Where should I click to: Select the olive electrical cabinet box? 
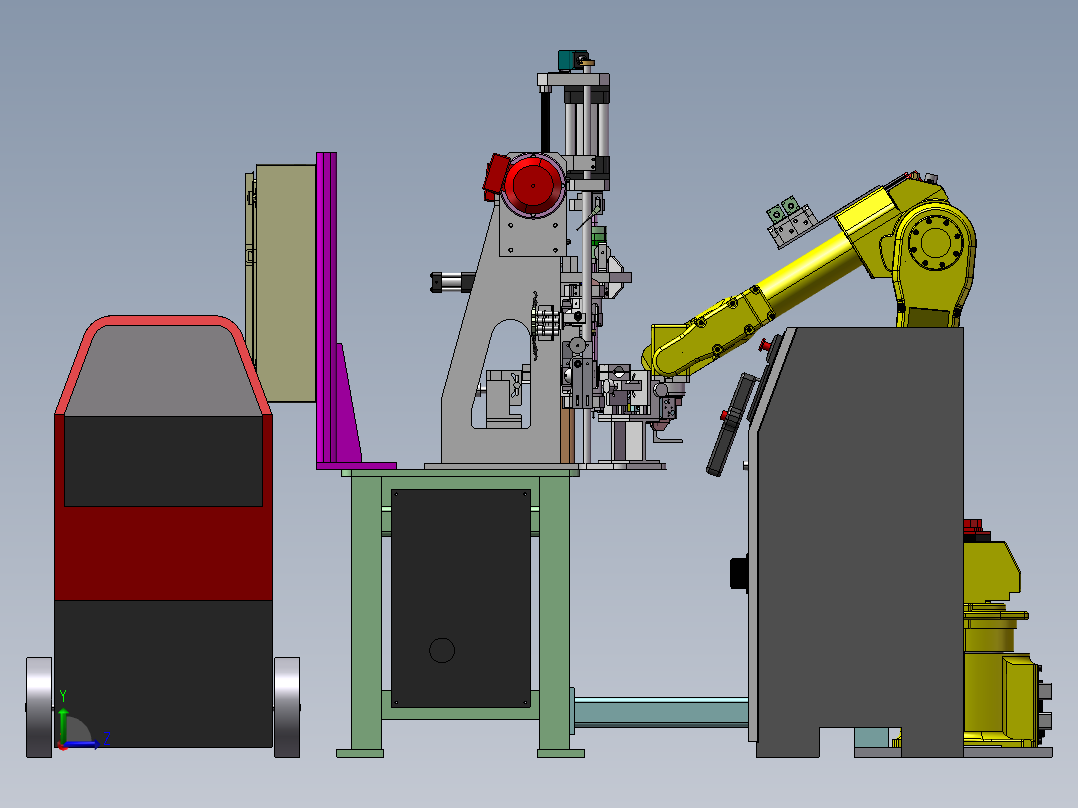pyautogui.click(x=285, y=283)
